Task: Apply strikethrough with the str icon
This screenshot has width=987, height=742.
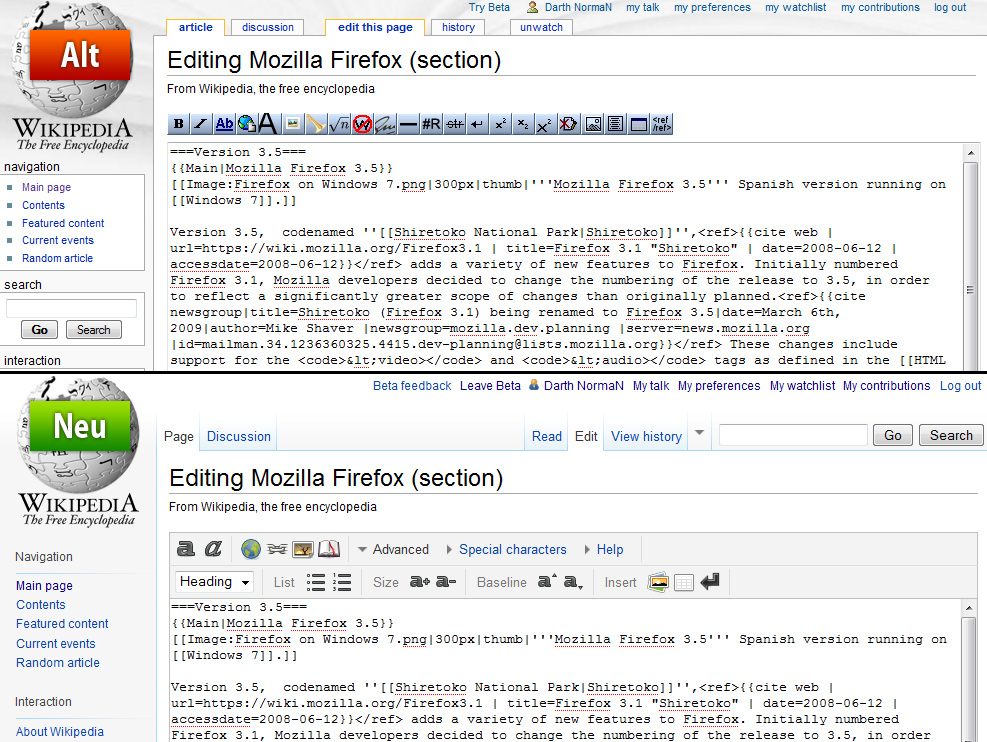Action: [454, 124]
